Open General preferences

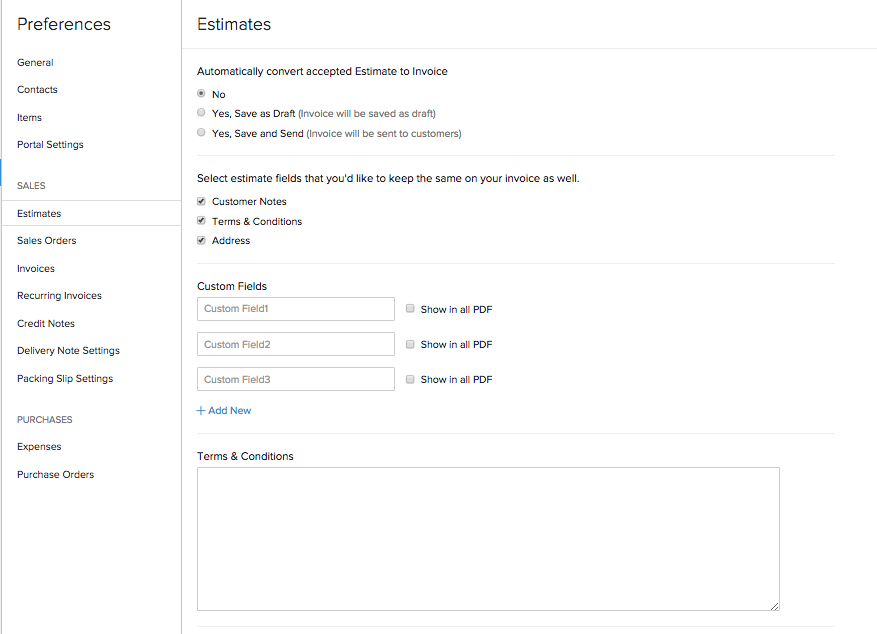[x=35, y=62]
